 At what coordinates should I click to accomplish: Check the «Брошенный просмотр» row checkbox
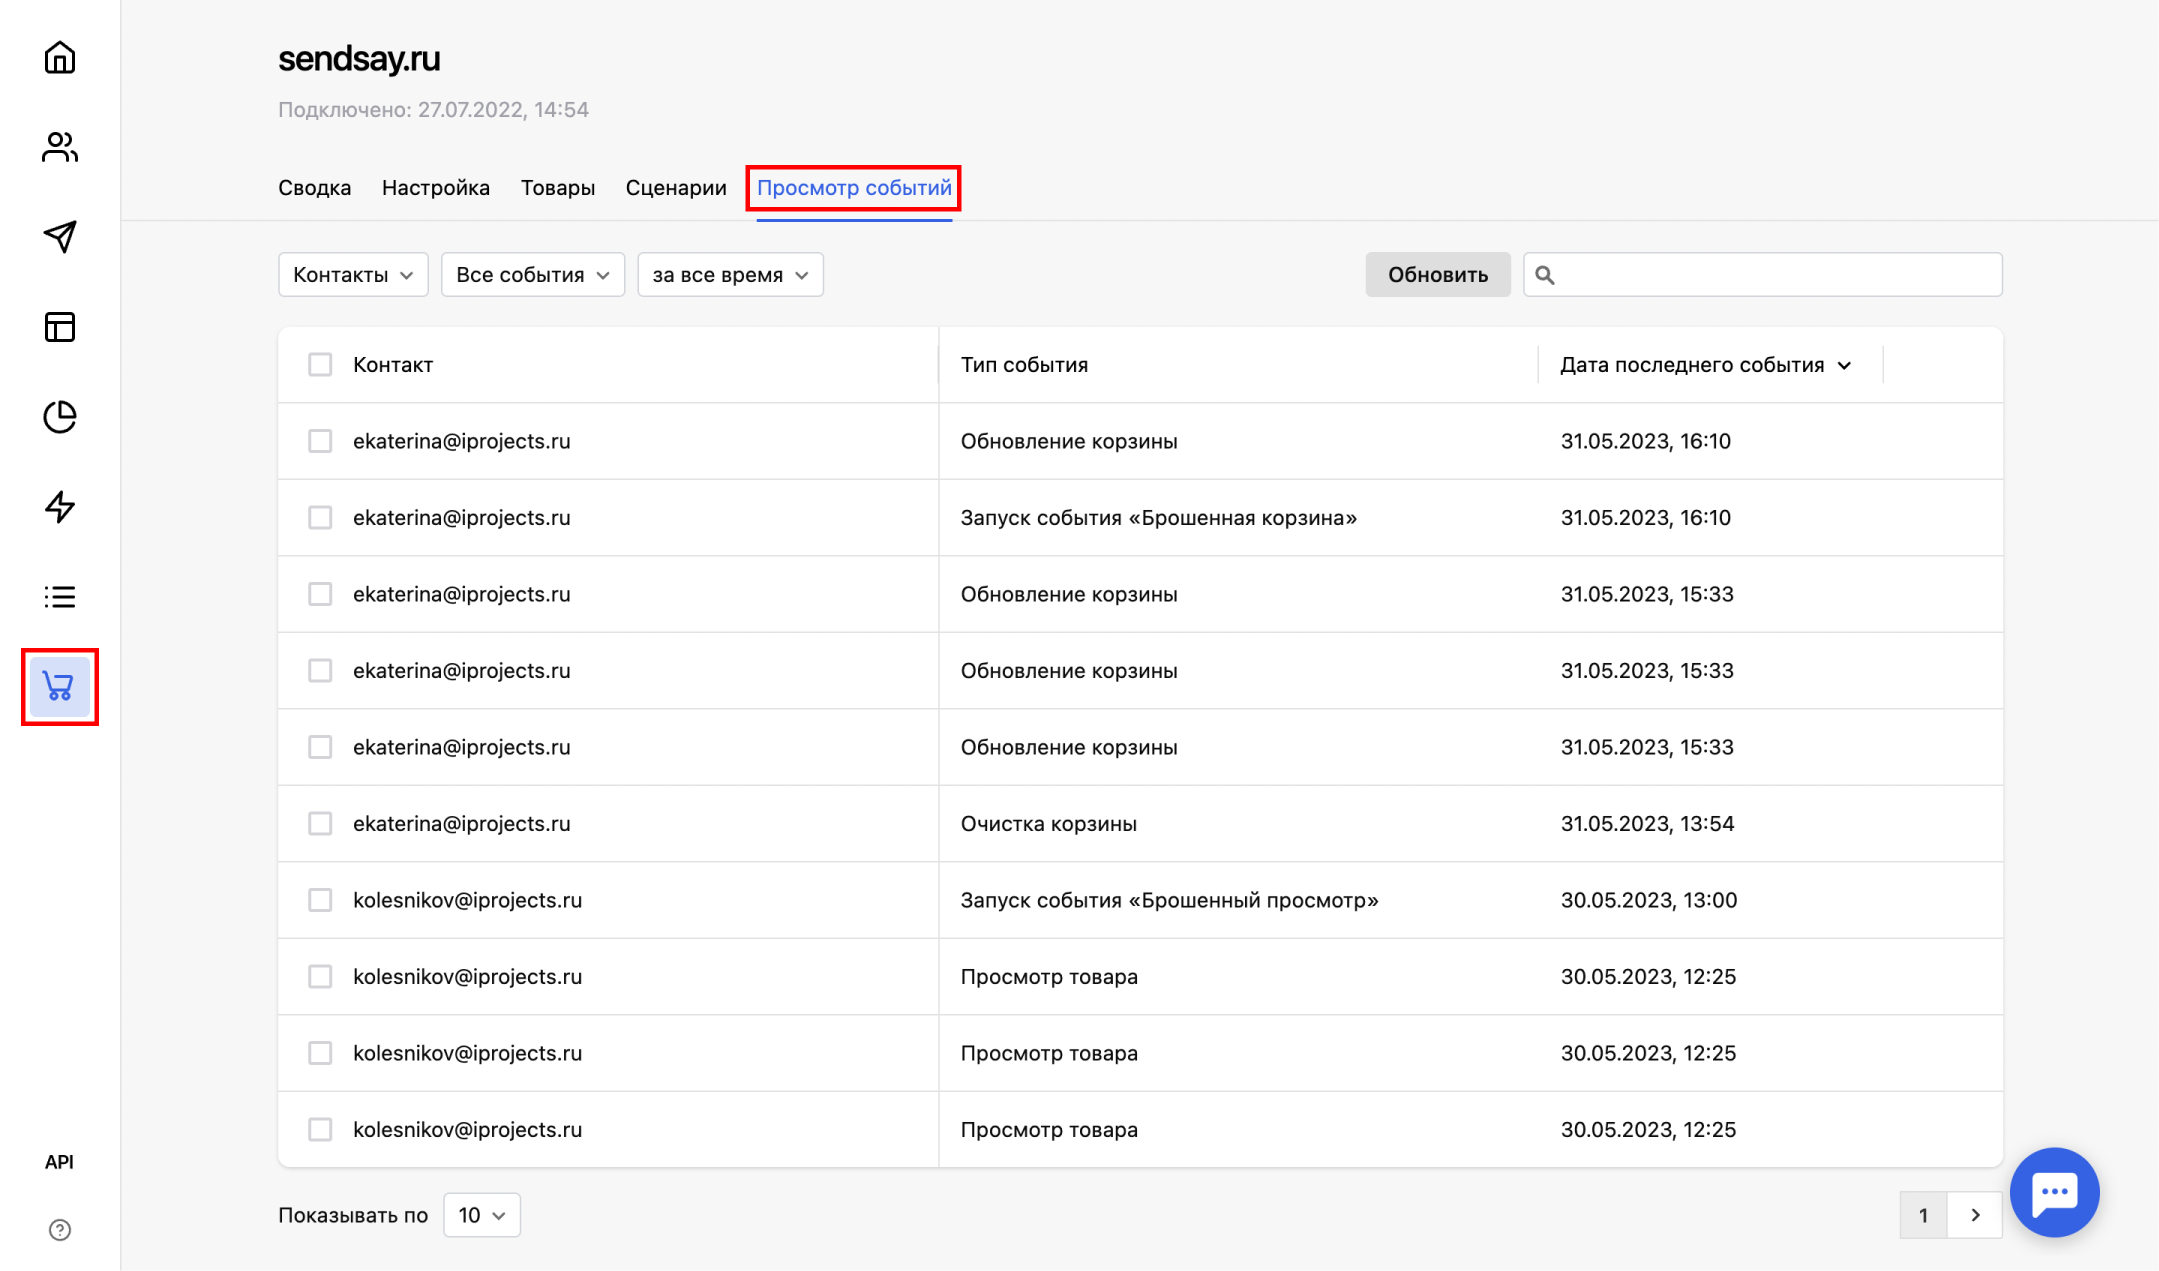pyautogui.click(x=320, y=900)
